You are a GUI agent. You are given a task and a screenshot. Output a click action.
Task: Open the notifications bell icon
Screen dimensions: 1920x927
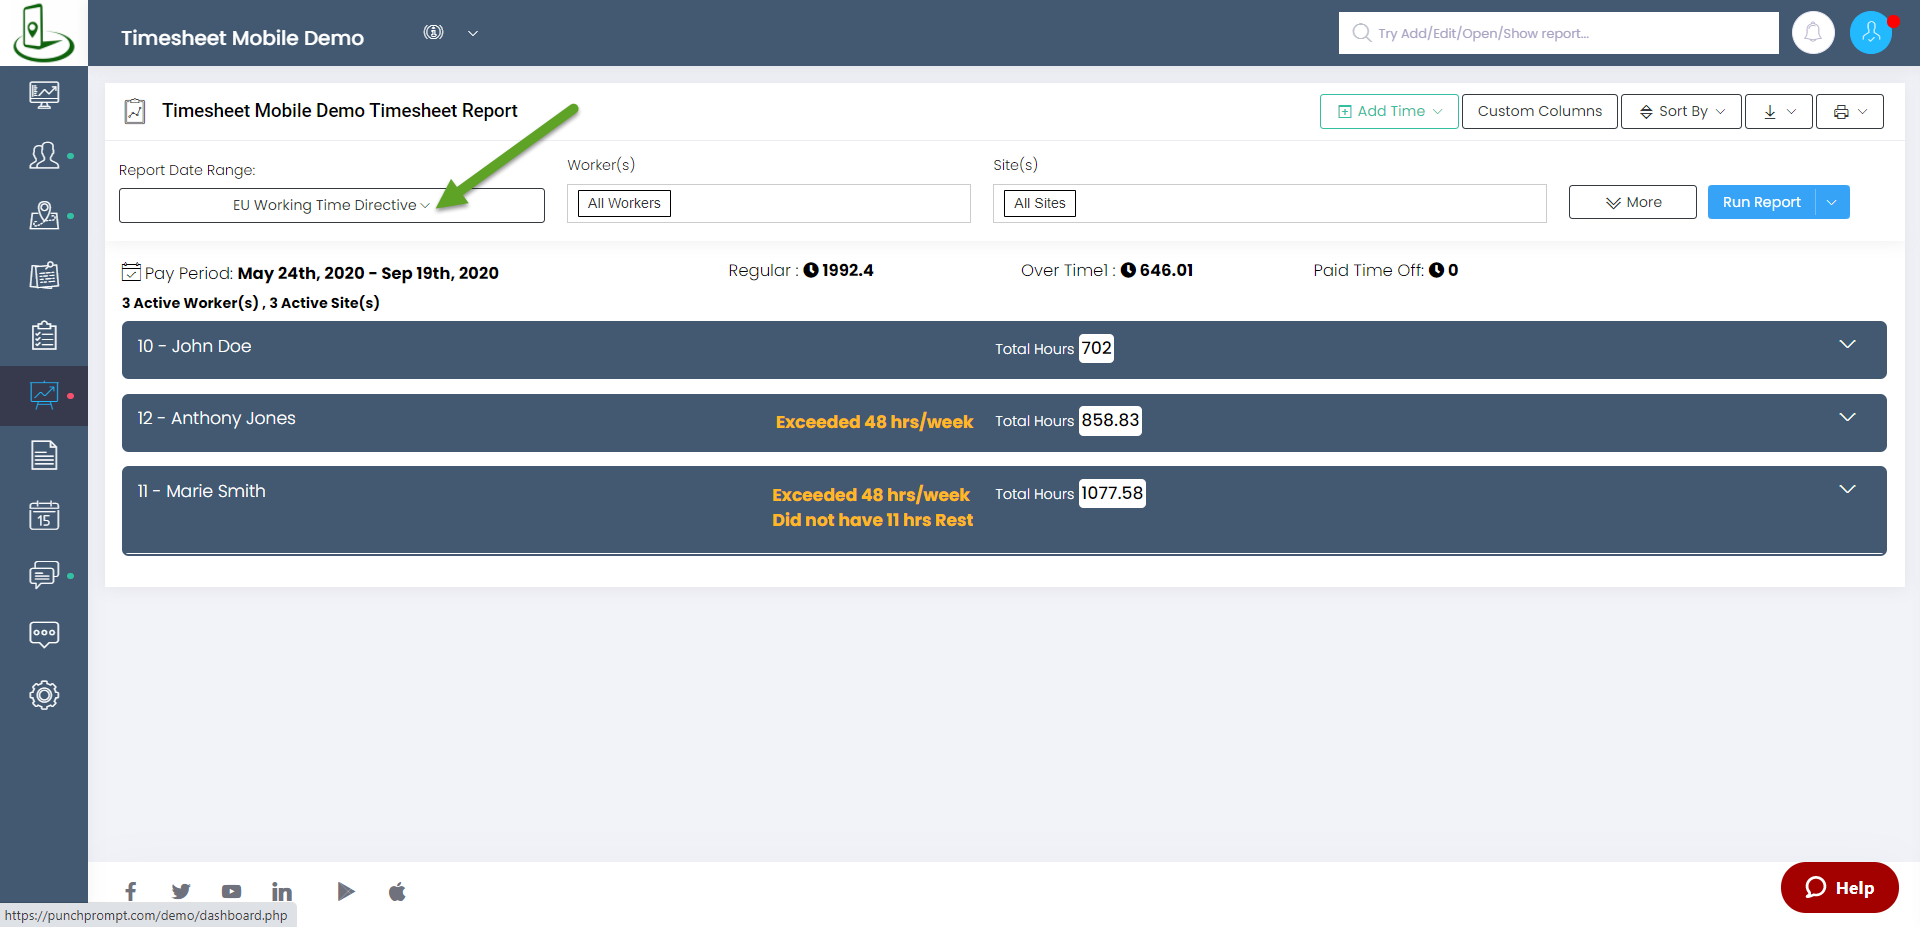(1812, 33)
